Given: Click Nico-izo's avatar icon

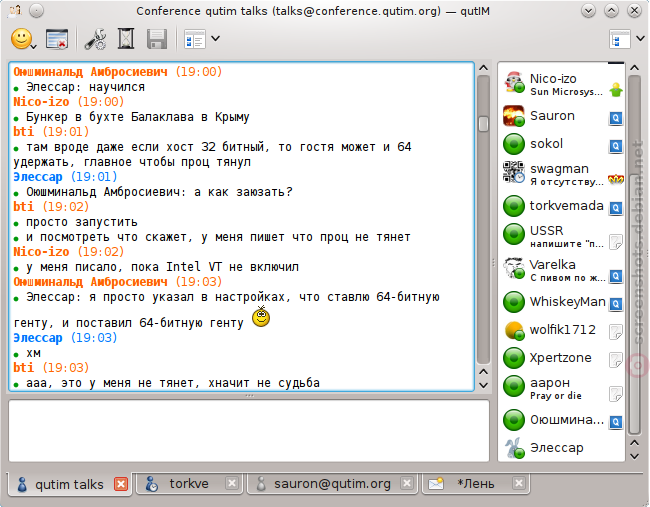Looking at the screenshot, I should pyautogui.click(x=514, y=82).
